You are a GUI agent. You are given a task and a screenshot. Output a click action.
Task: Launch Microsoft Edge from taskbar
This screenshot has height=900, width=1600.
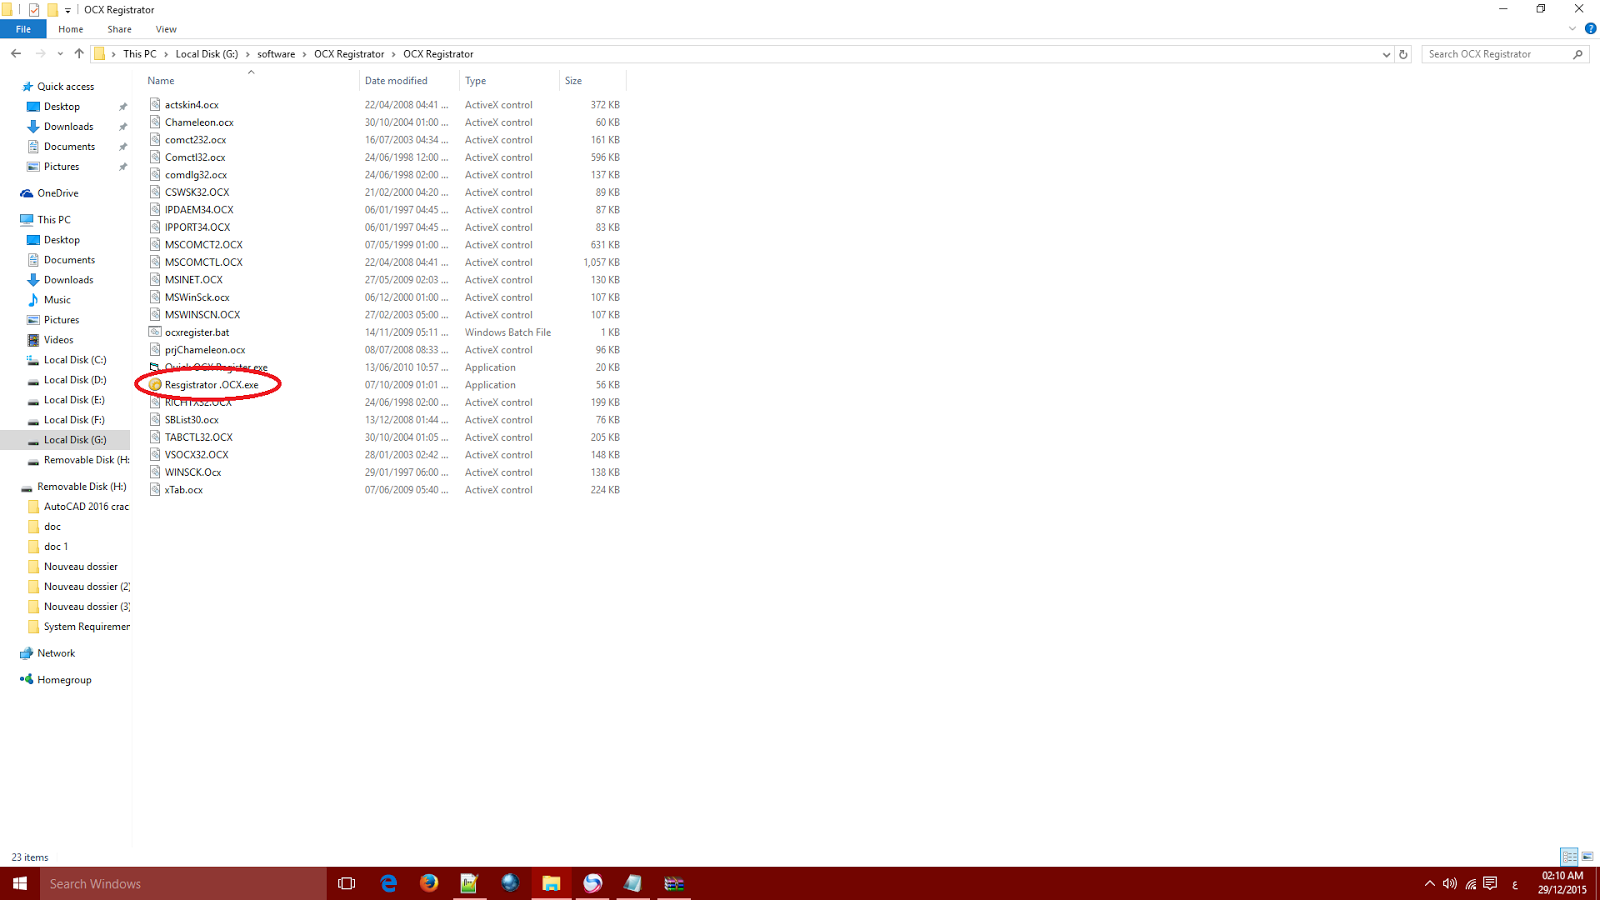point(389,884)
